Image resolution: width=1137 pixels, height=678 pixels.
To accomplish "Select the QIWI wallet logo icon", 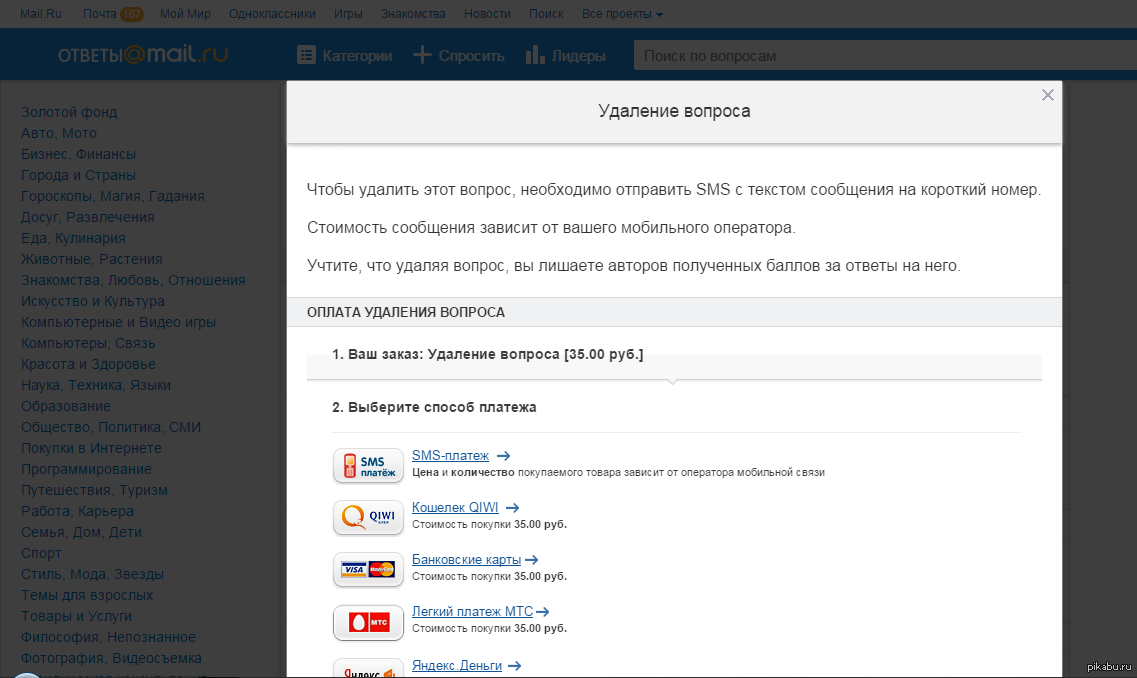I will point(368,517).
